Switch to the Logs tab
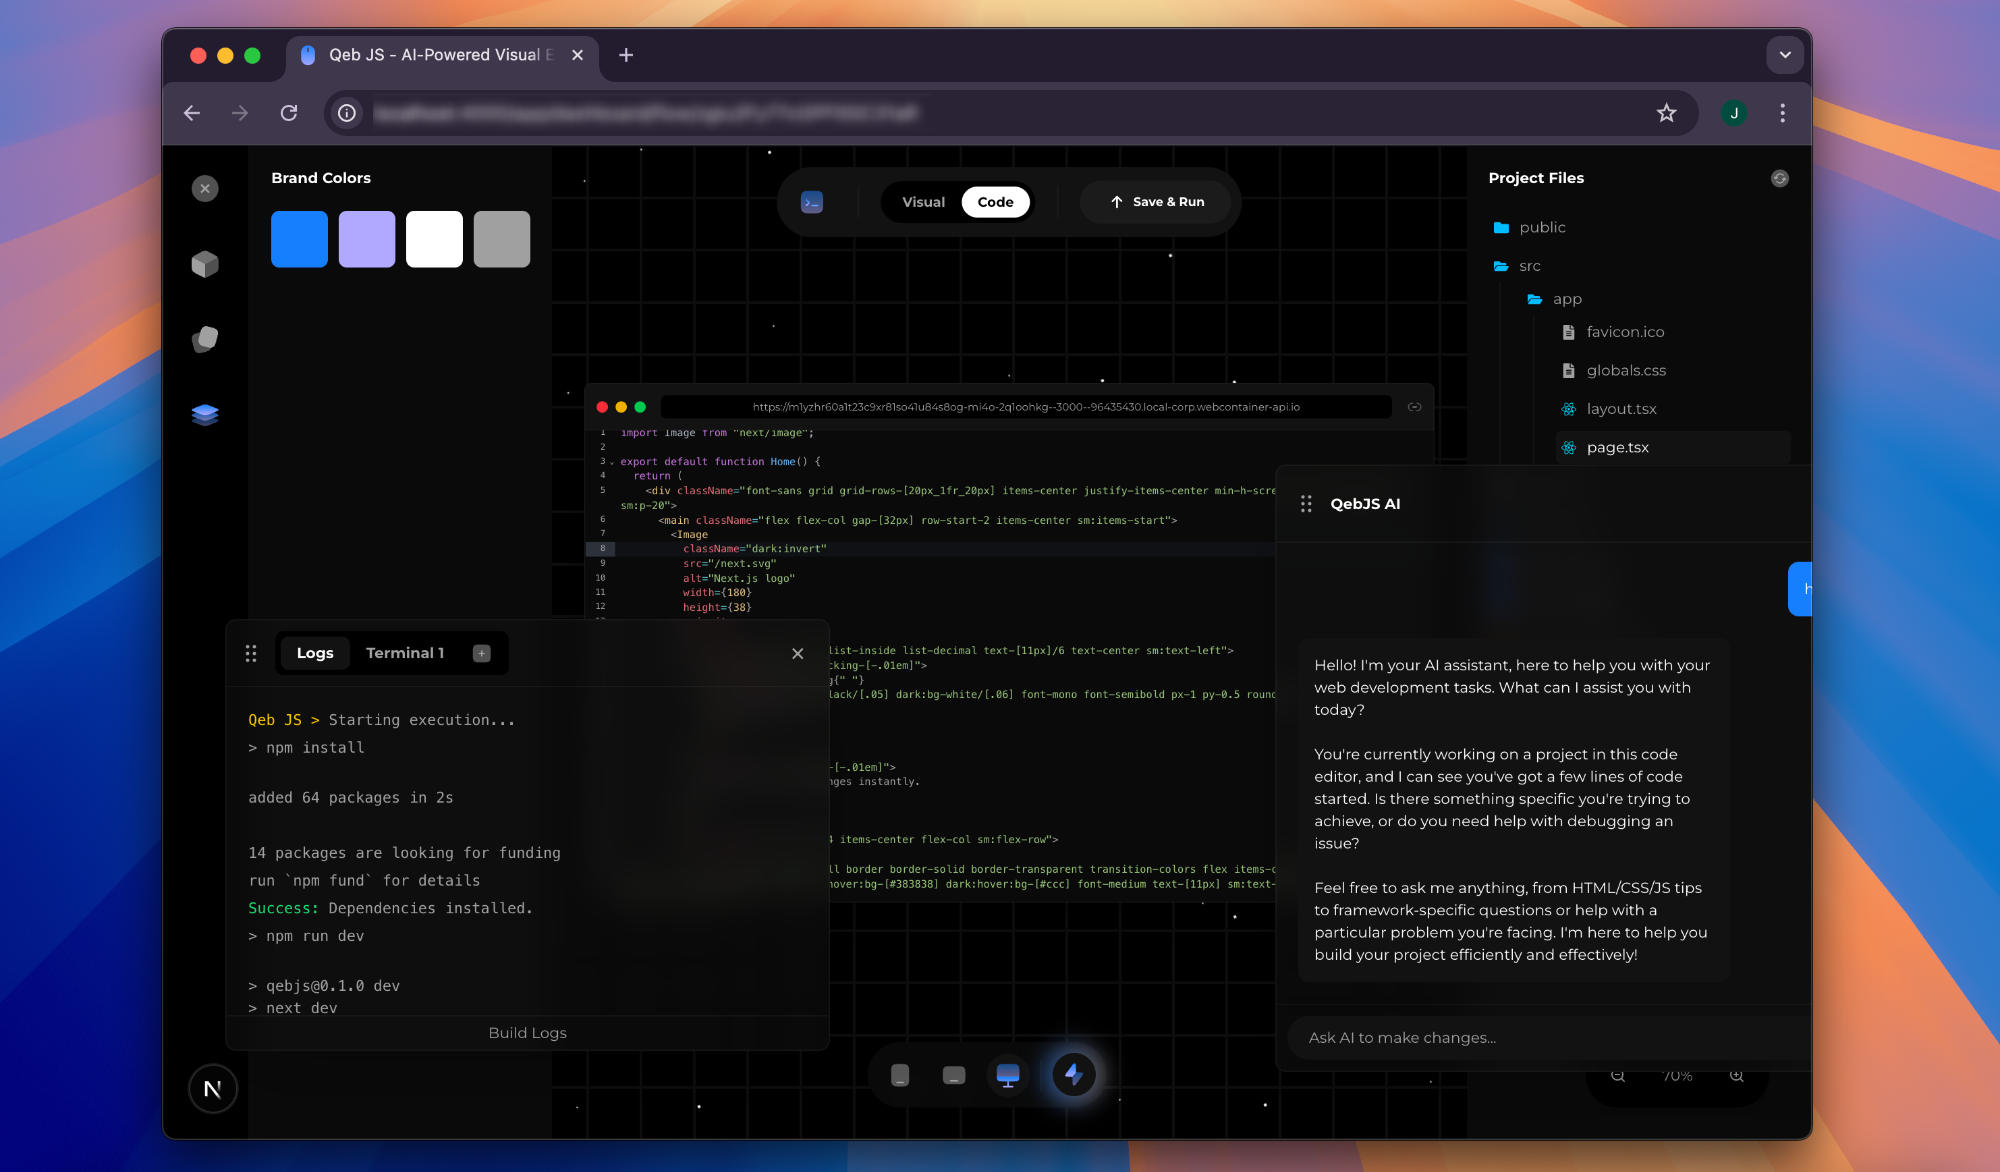The width and height of the screenshot is (2000, 1172). pyautogui.click(x=315, y=653)
